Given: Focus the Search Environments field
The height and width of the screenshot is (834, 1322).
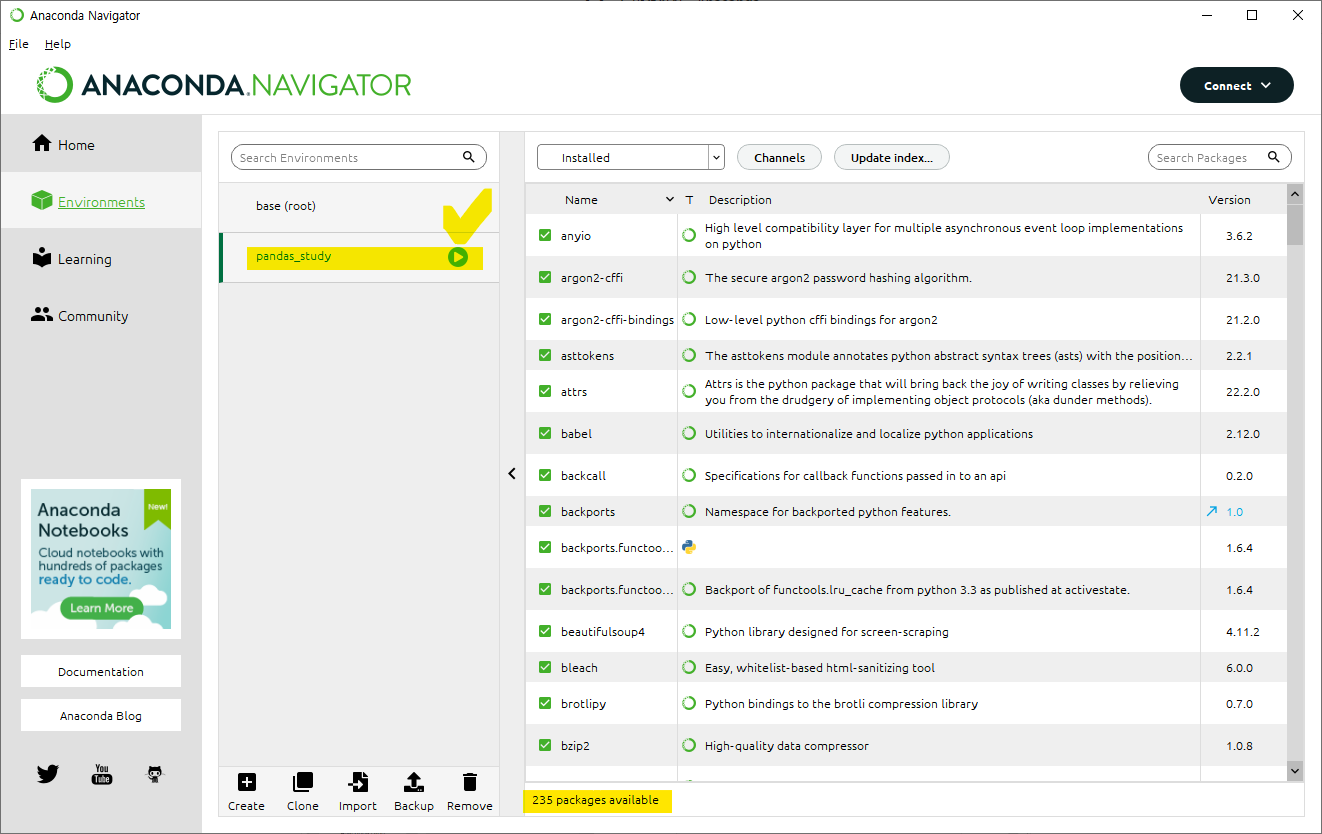Looking at the screenshot, I should (x=359, y=157).
